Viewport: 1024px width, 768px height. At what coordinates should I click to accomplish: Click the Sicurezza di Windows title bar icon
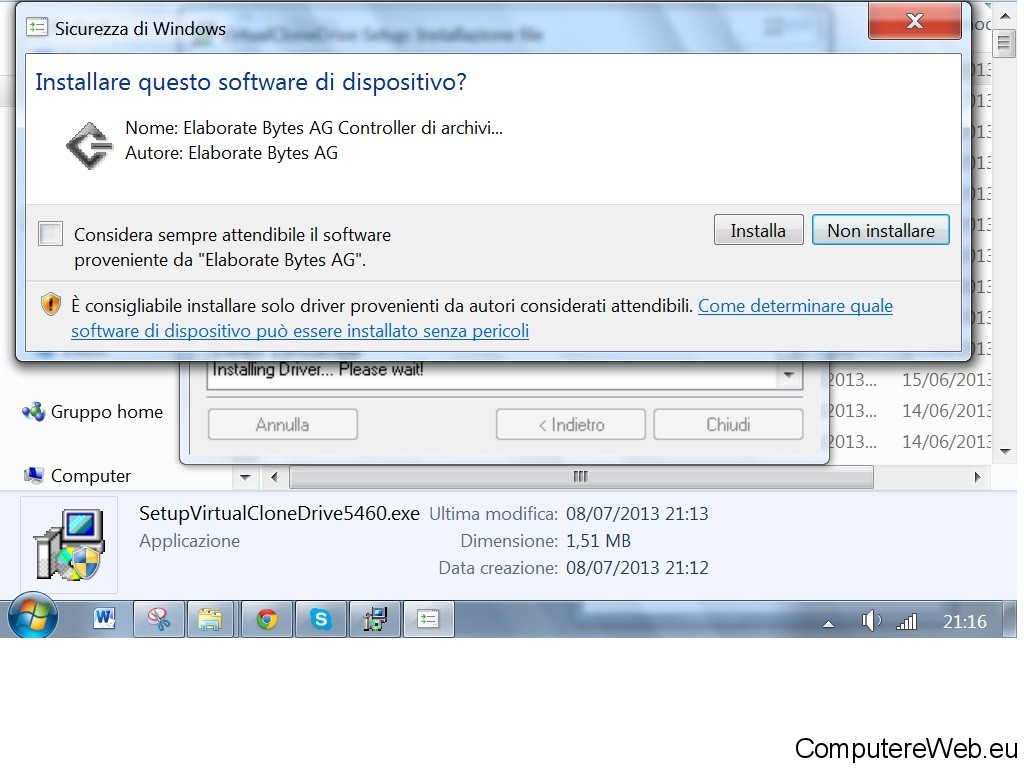[x=37, y=27]
